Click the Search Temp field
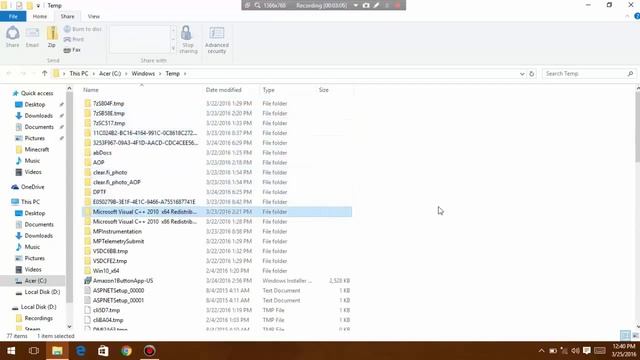 pyautogui.click(x=589, y=73)
